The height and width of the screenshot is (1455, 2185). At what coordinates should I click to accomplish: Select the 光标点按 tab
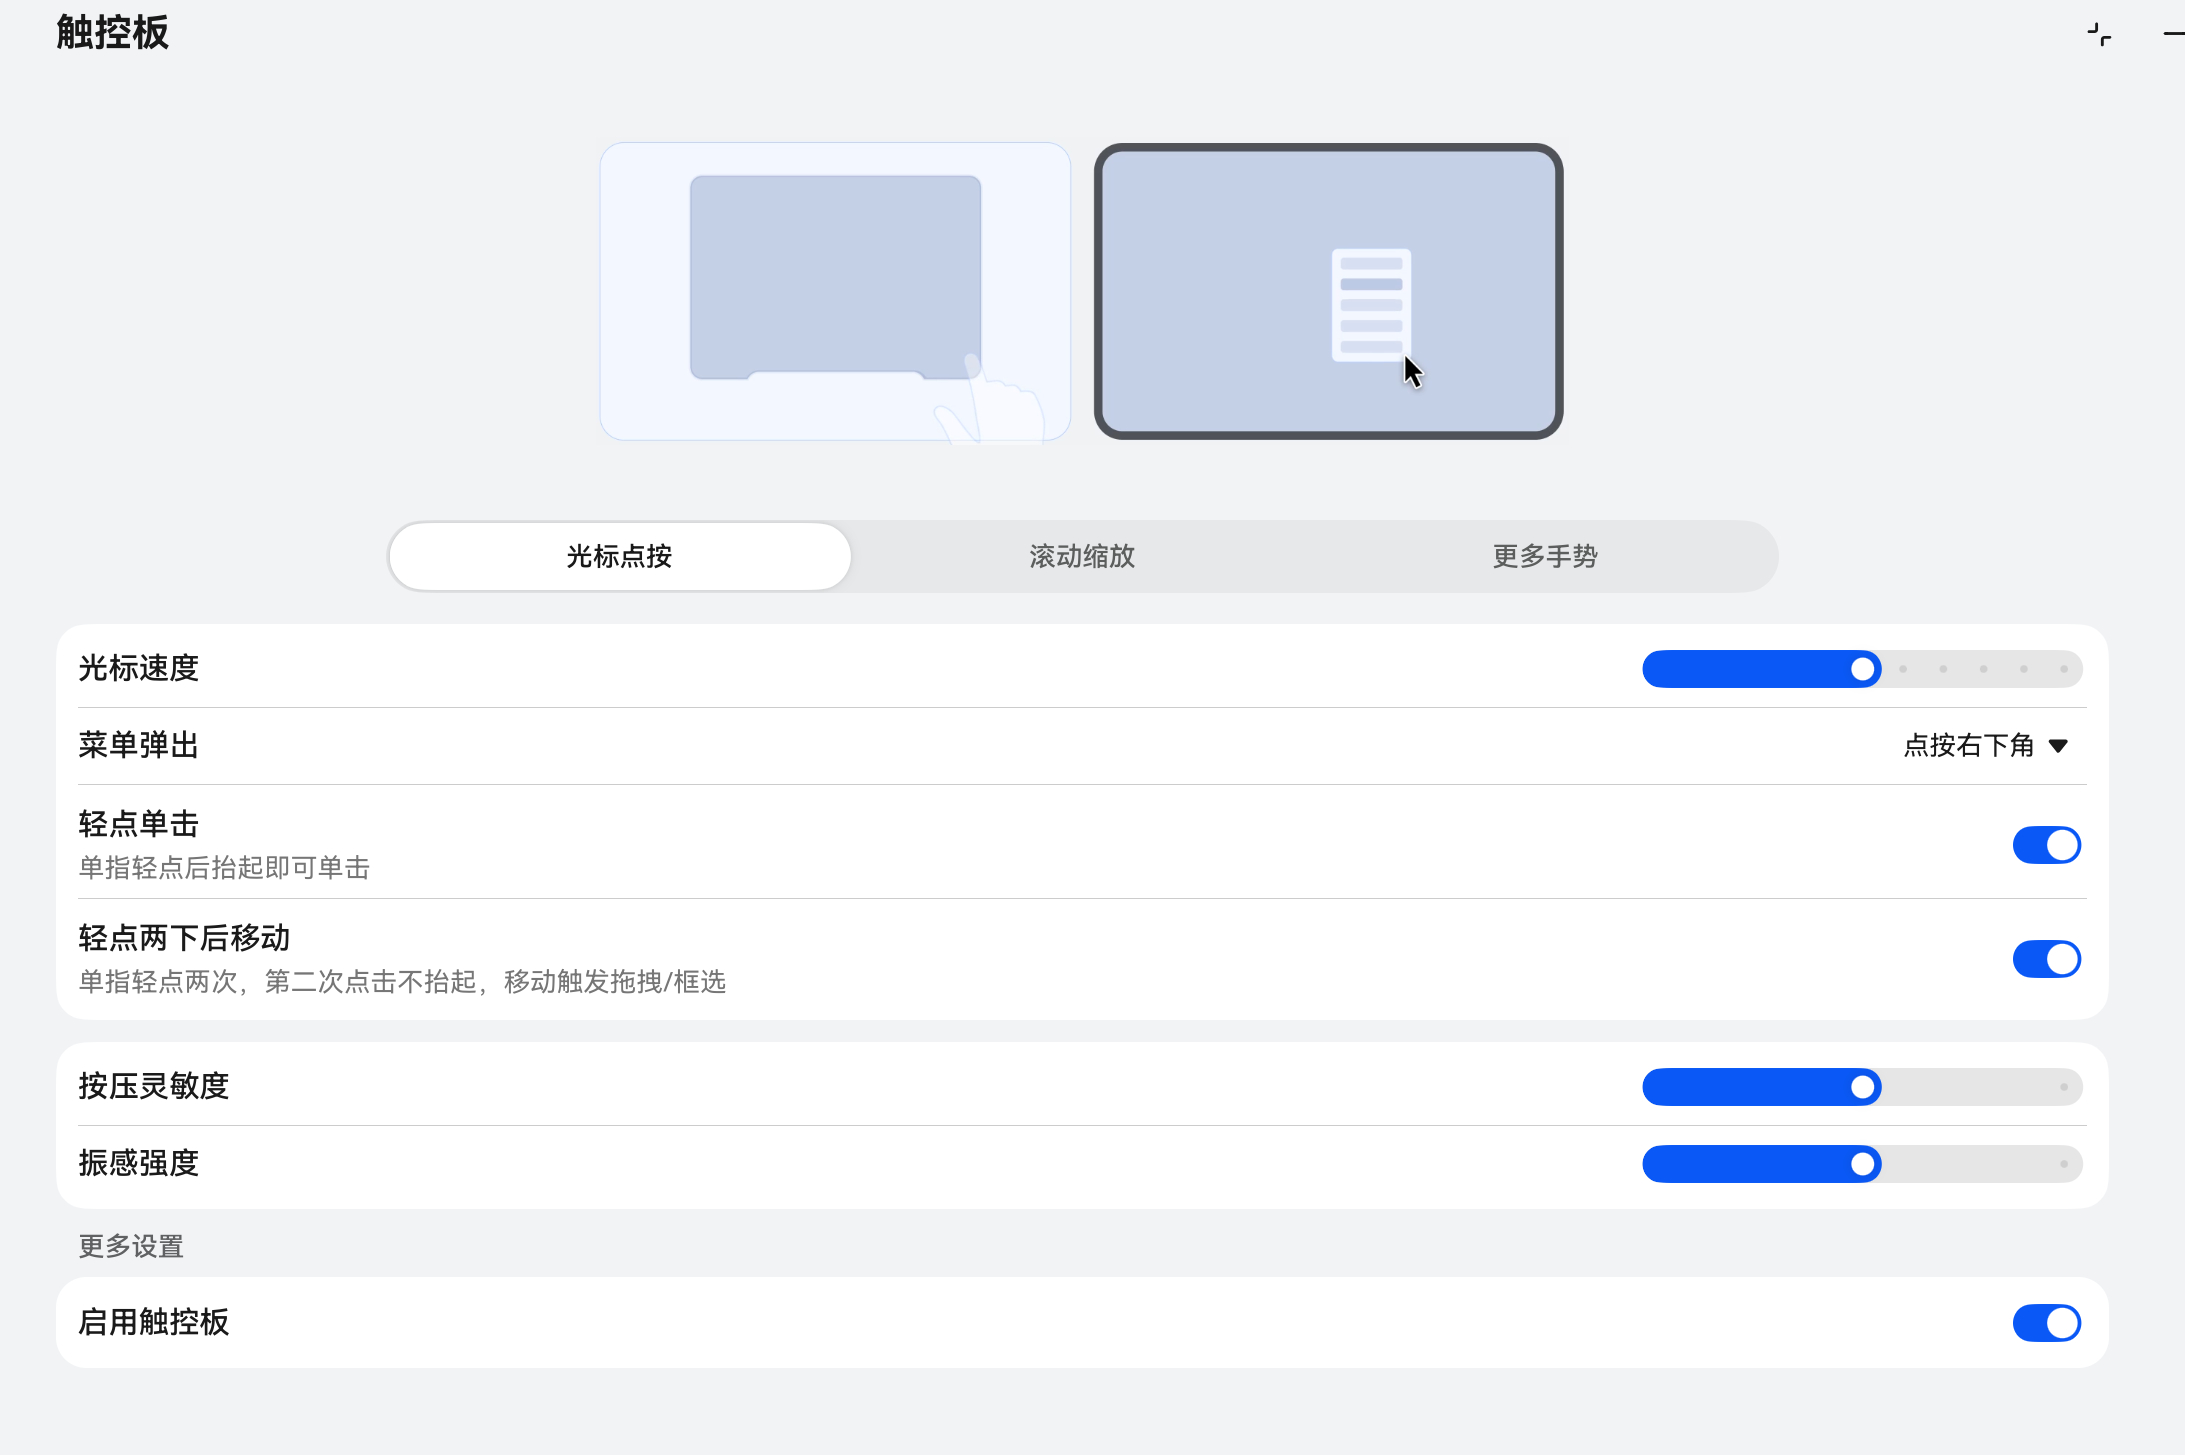click(x=619, y=556)
